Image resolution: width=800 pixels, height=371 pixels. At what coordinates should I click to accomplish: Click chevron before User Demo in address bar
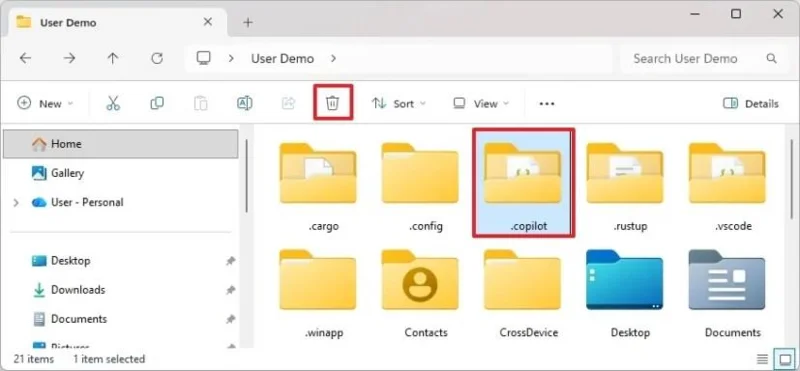click(x=231, y=58)
